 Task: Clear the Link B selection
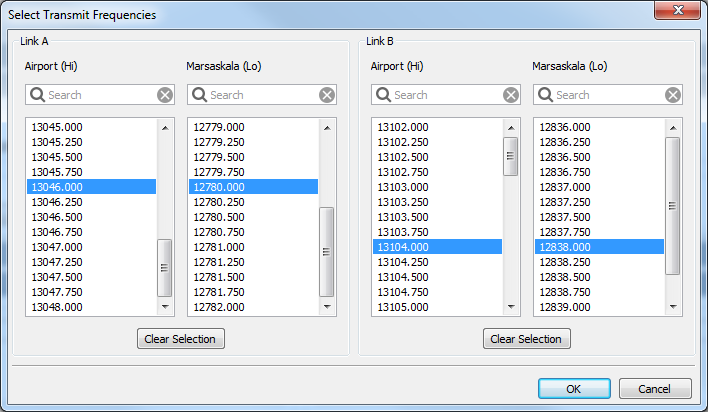[x=526, y=339]
